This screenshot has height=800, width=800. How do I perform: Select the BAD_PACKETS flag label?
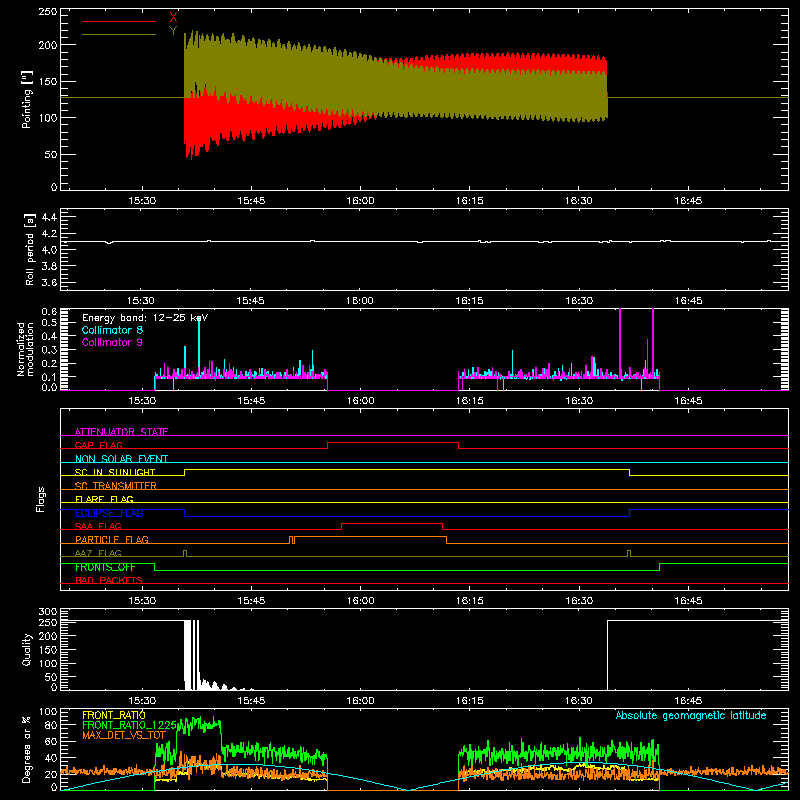109,580
